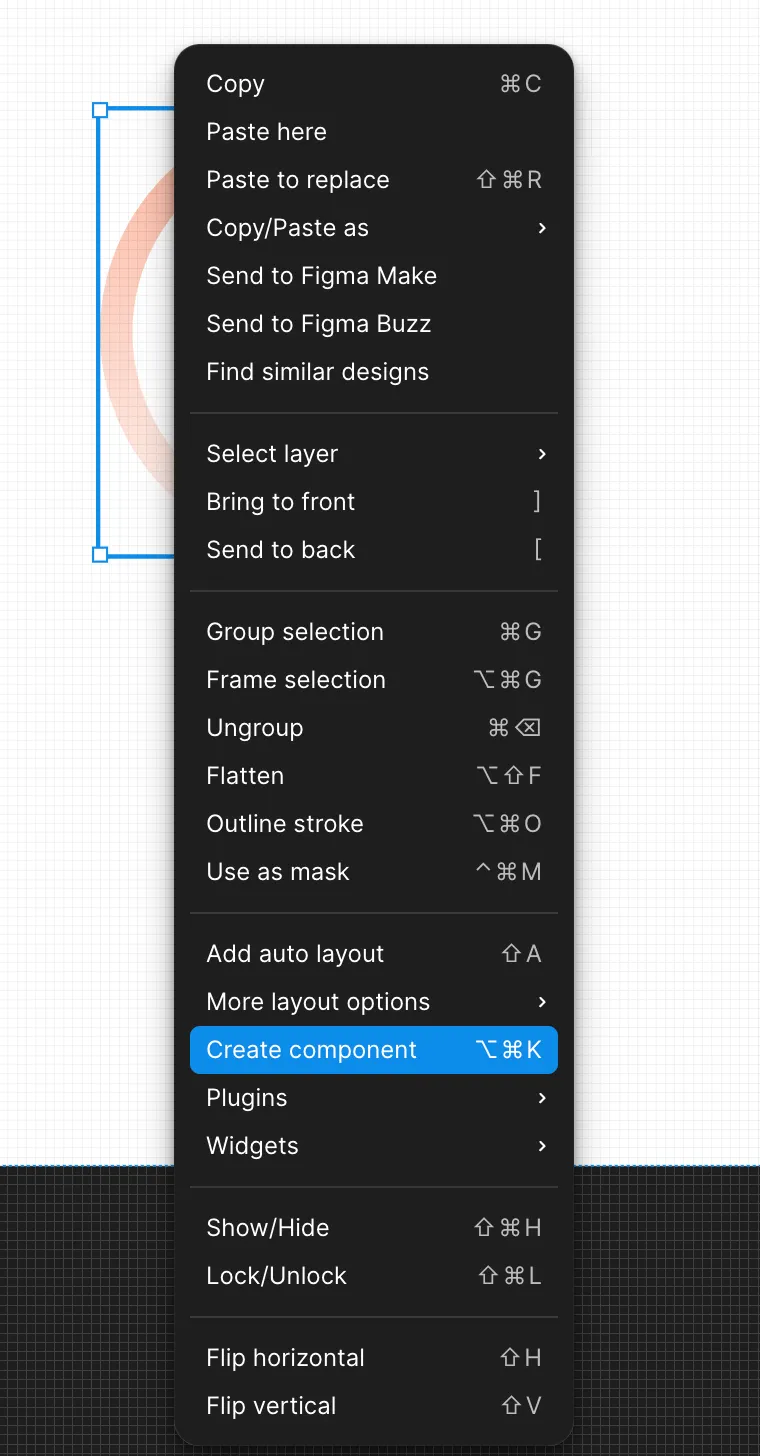Click Create component menu item
Viewport: 760px width, 1456px height.
click(373, 1050)
